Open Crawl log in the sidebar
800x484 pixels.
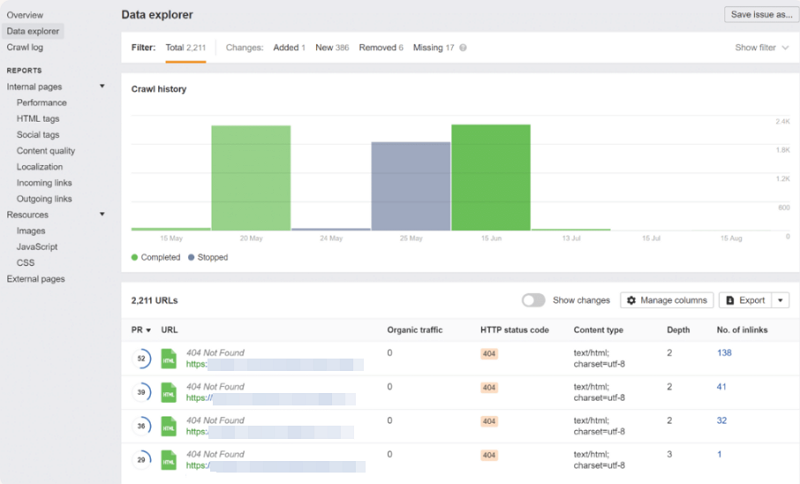pos(27,47)
